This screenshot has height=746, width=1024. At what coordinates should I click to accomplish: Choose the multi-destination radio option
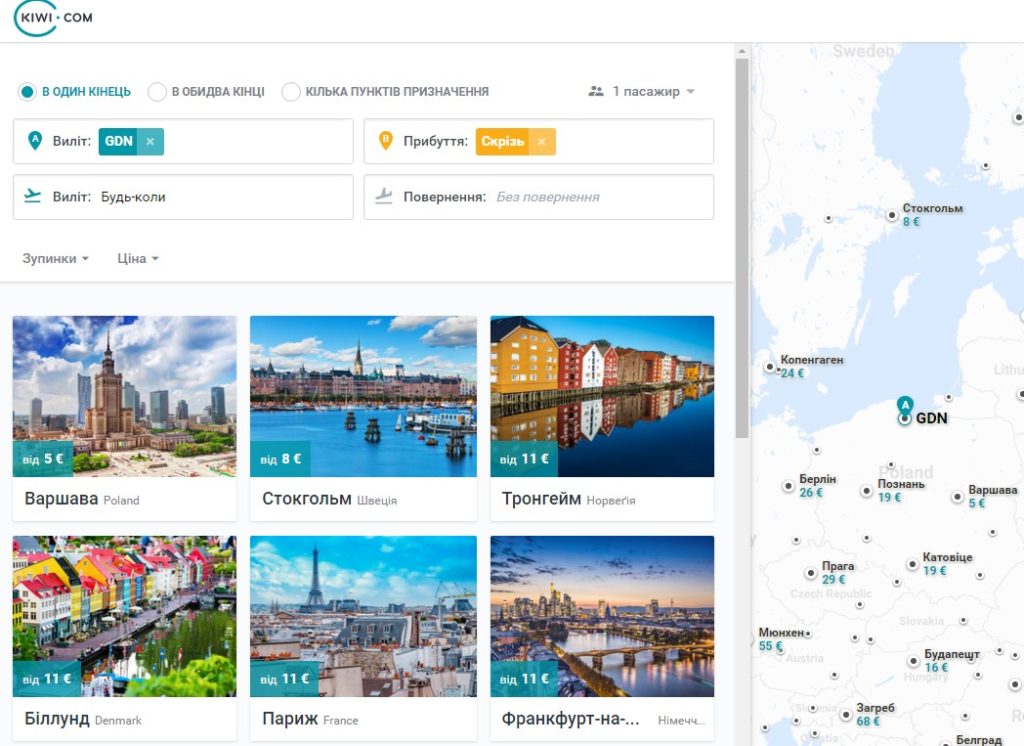coord(291,91)
